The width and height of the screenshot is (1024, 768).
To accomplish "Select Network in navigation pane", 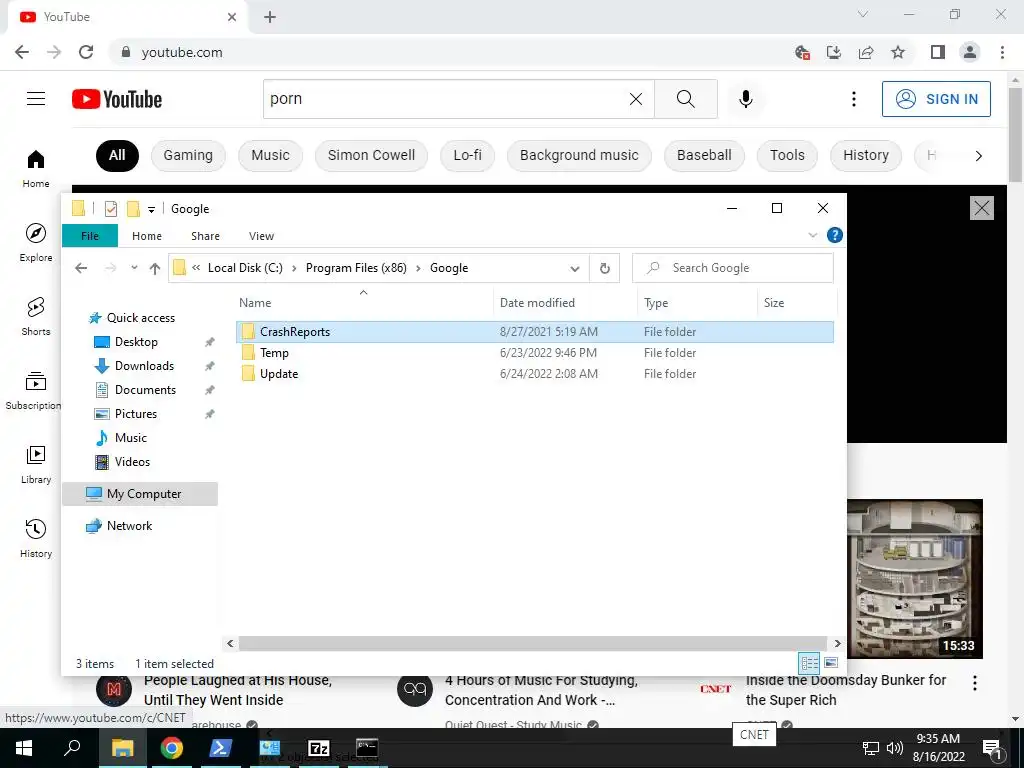I will point(129,526).
